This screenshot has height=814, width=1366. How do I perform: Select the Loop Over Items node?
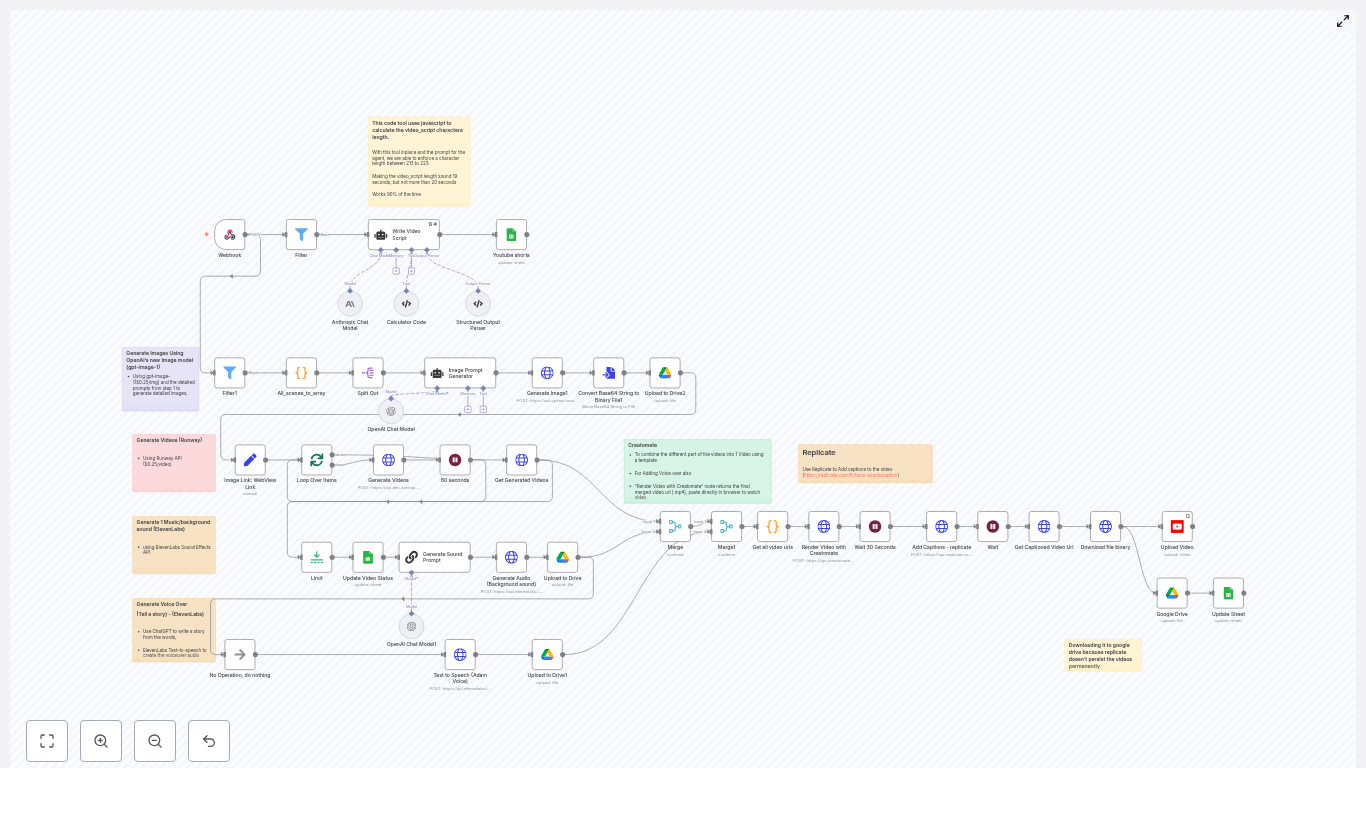(316, 460)
